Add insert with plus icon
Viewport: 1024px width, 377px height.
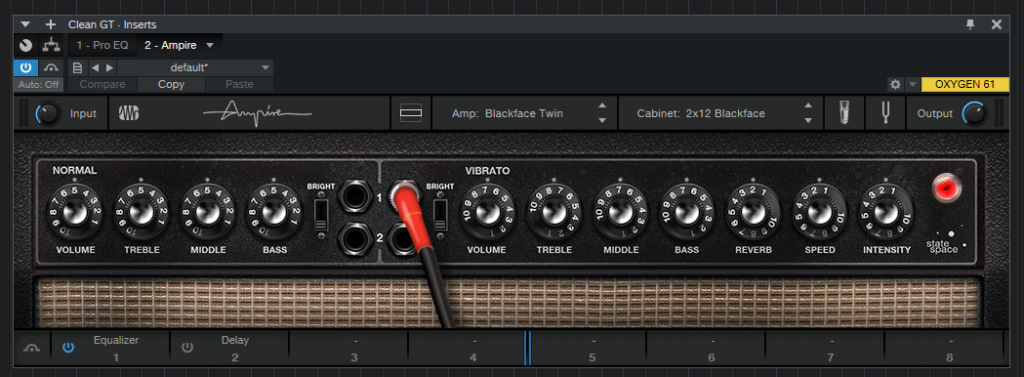tap(50, 25)
